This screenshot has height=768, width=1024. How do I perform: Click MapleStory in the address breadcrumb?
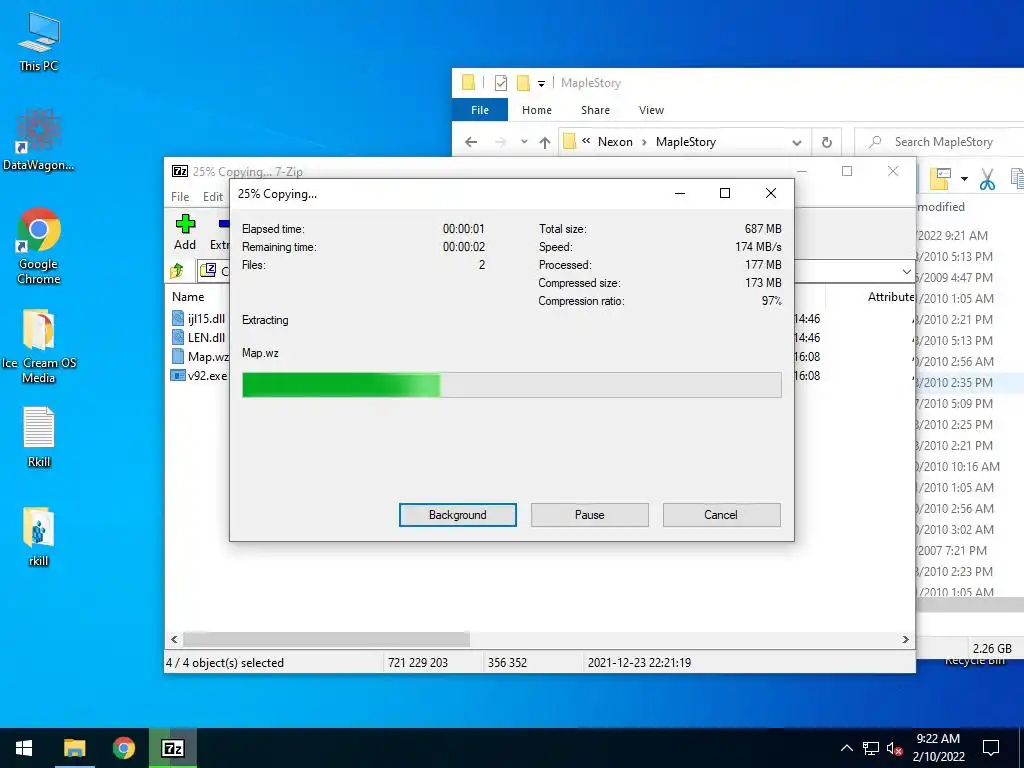tap(686, 142)
